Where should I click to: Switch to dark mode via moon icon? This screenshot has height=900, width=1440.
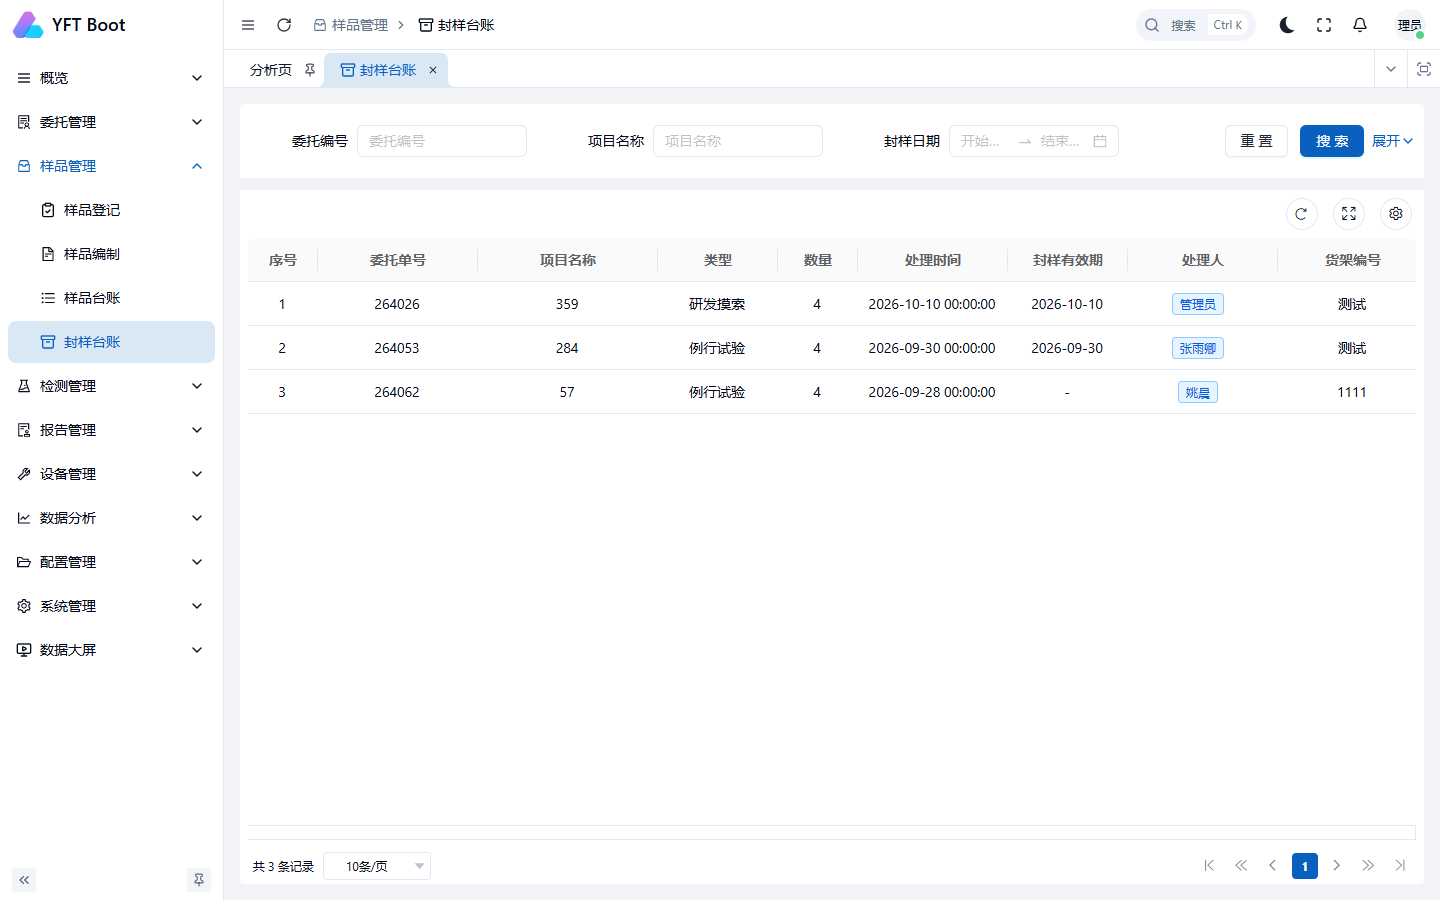pos(1287,25)
